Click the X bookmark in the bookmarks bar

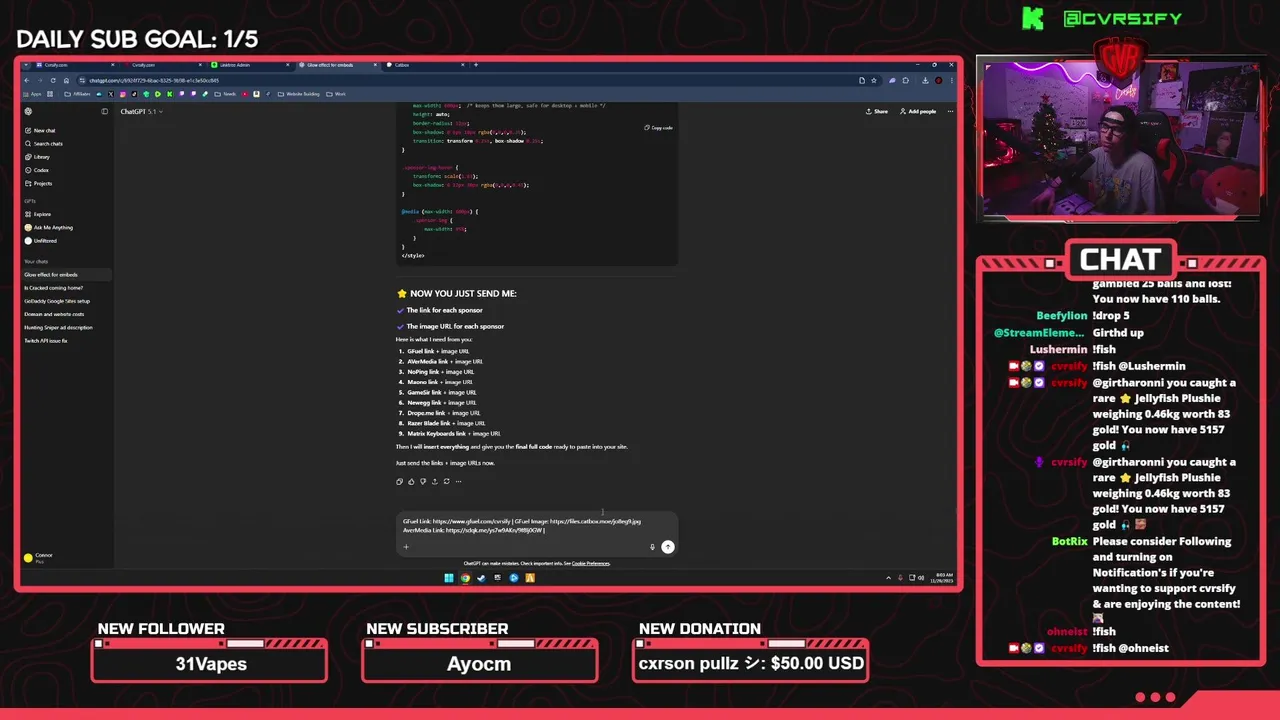click(x=110, y=94)
